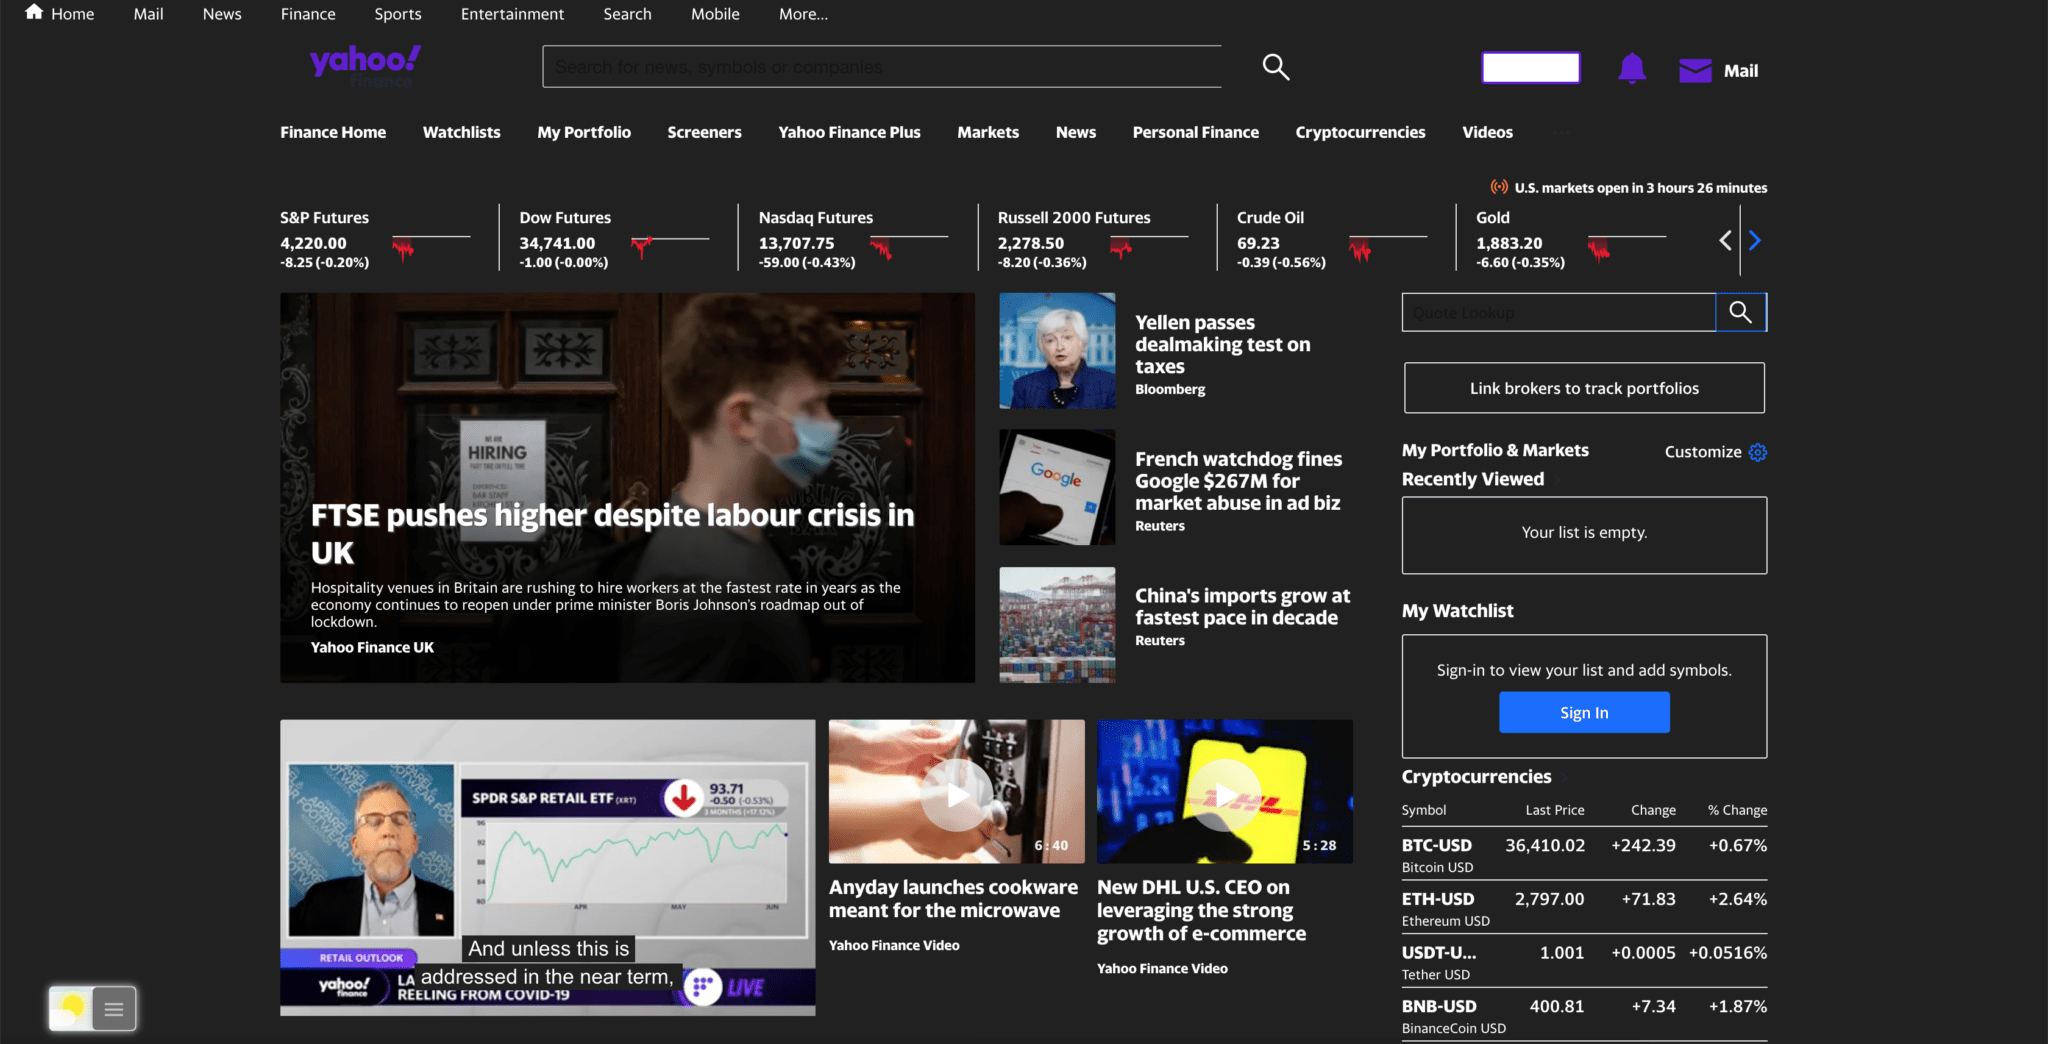Viewport: 2048px width, 1044px height.
Task: Open French watchdog fines Google article
Action: click(x=1238, y=481)
